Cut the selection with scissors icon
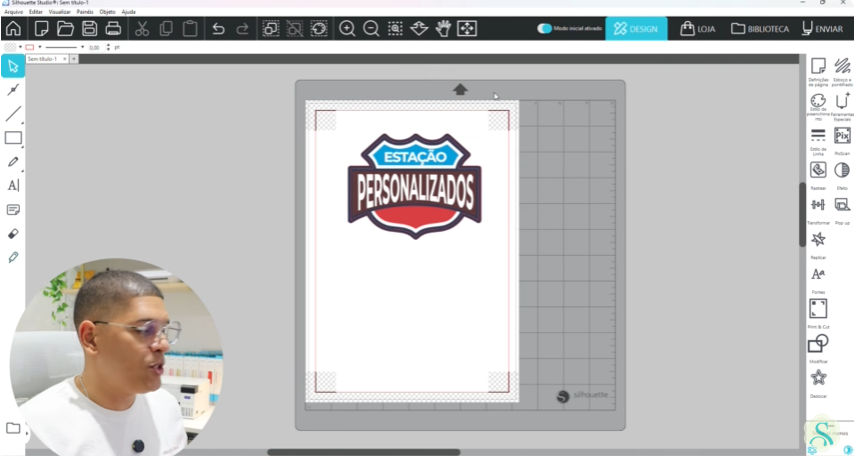The height and width of the screenshot is (456, 855). (142, 28)
